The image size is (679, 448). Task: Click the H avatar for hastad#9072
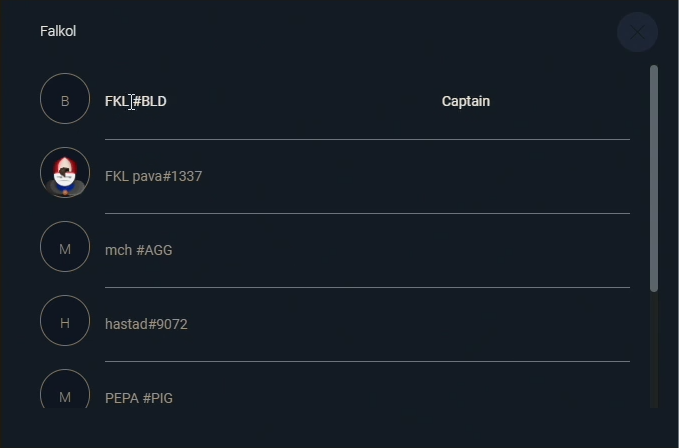click(65, 322)
